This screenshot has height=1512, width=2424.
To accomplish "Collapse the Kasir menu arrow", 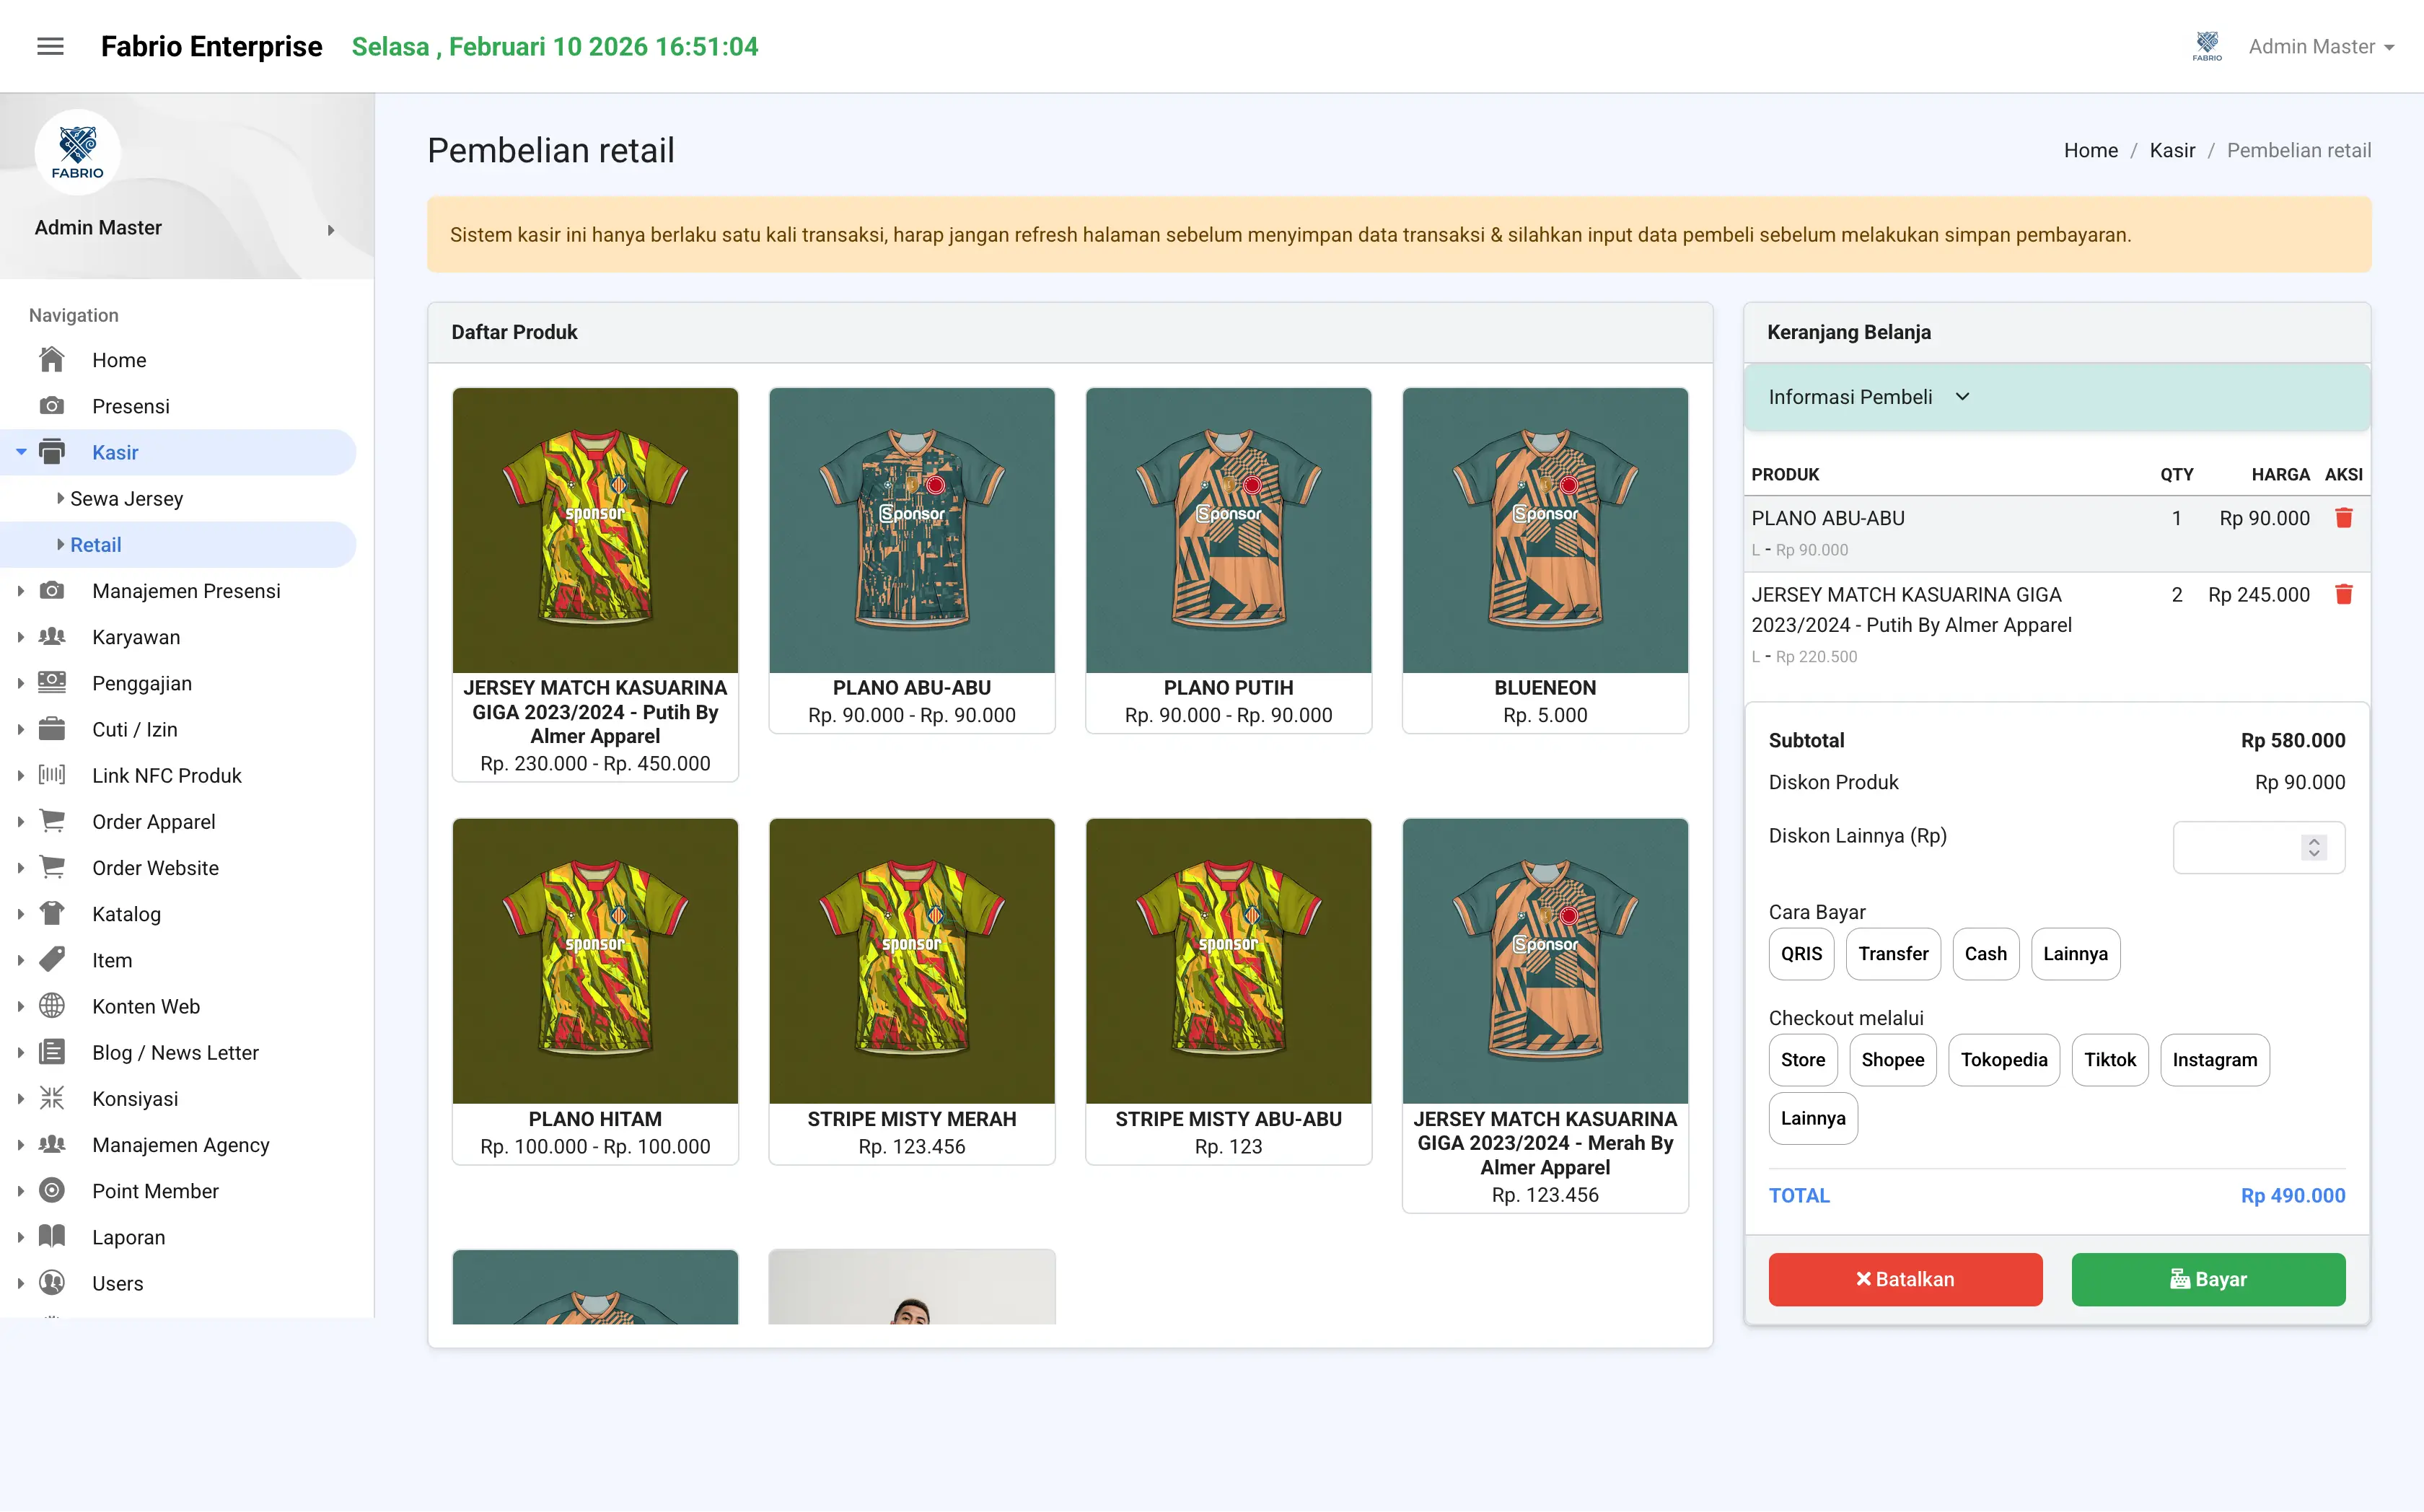I will (21, 452).
